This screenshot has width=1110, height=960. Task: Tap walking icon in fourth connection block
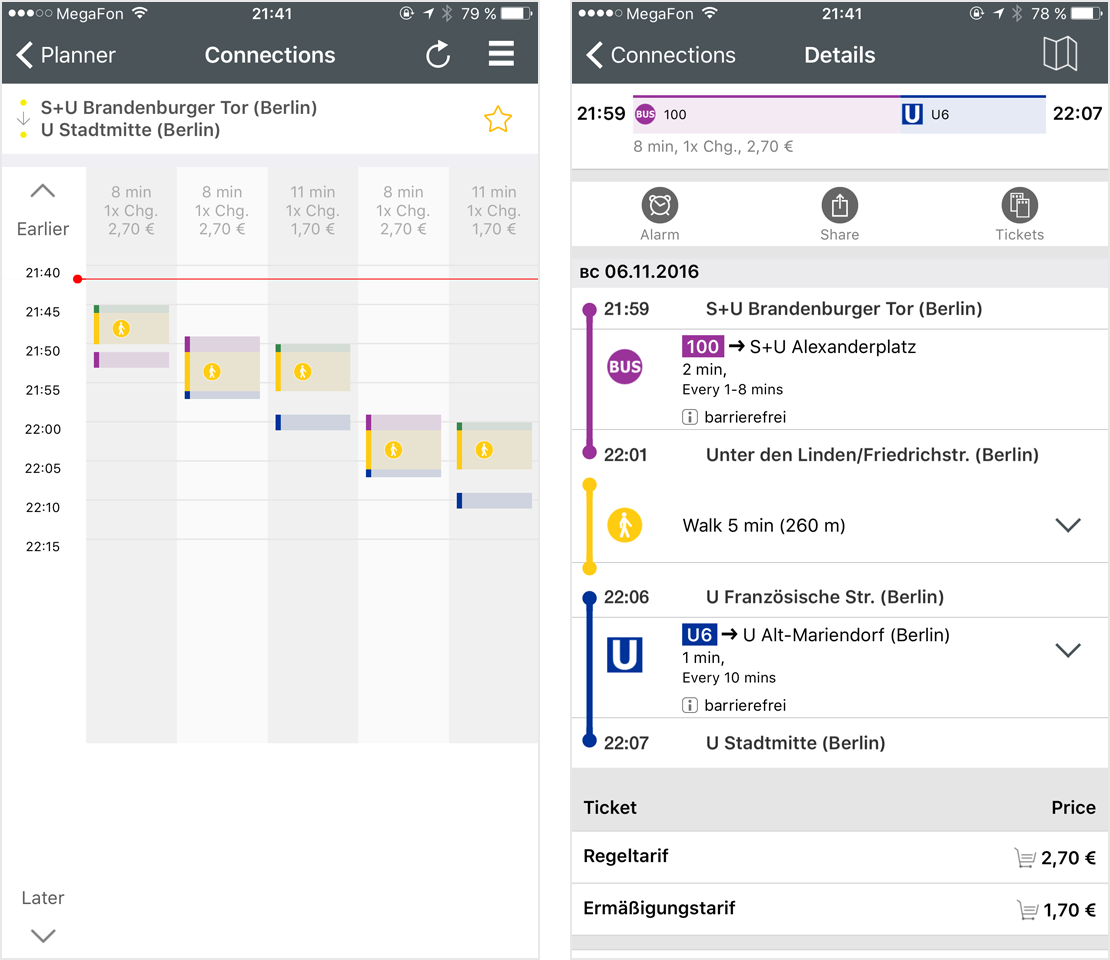[x=393, y=450]
